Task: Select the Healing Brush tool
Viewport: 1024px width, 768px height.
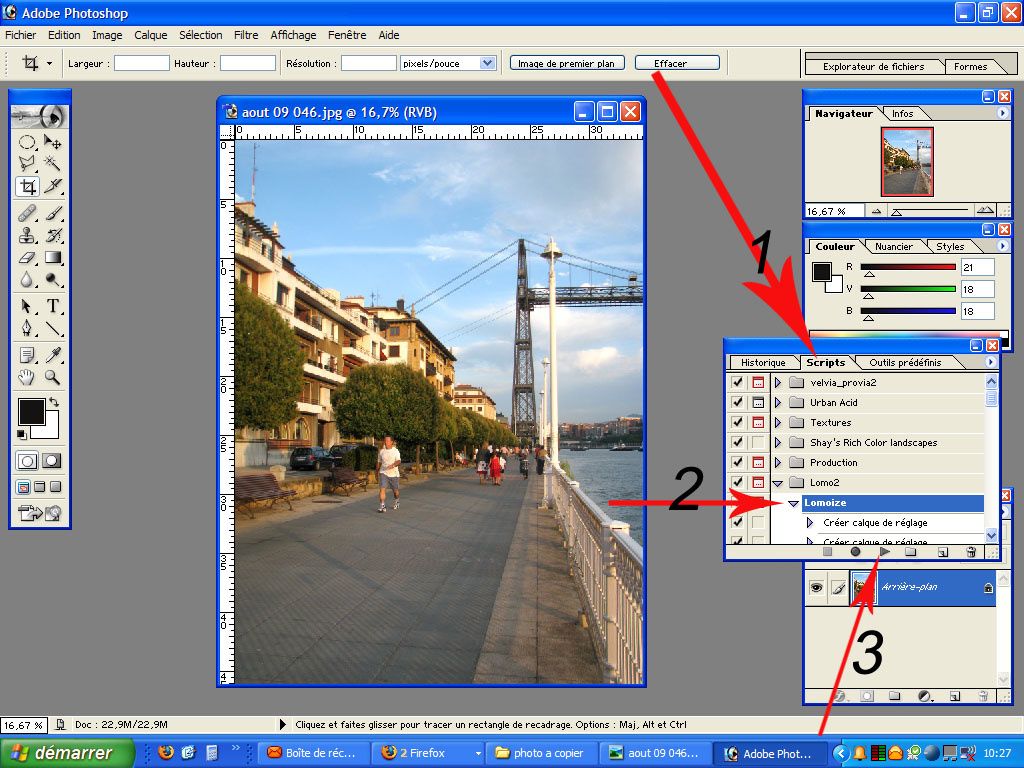Action: (x=27, y=213)
